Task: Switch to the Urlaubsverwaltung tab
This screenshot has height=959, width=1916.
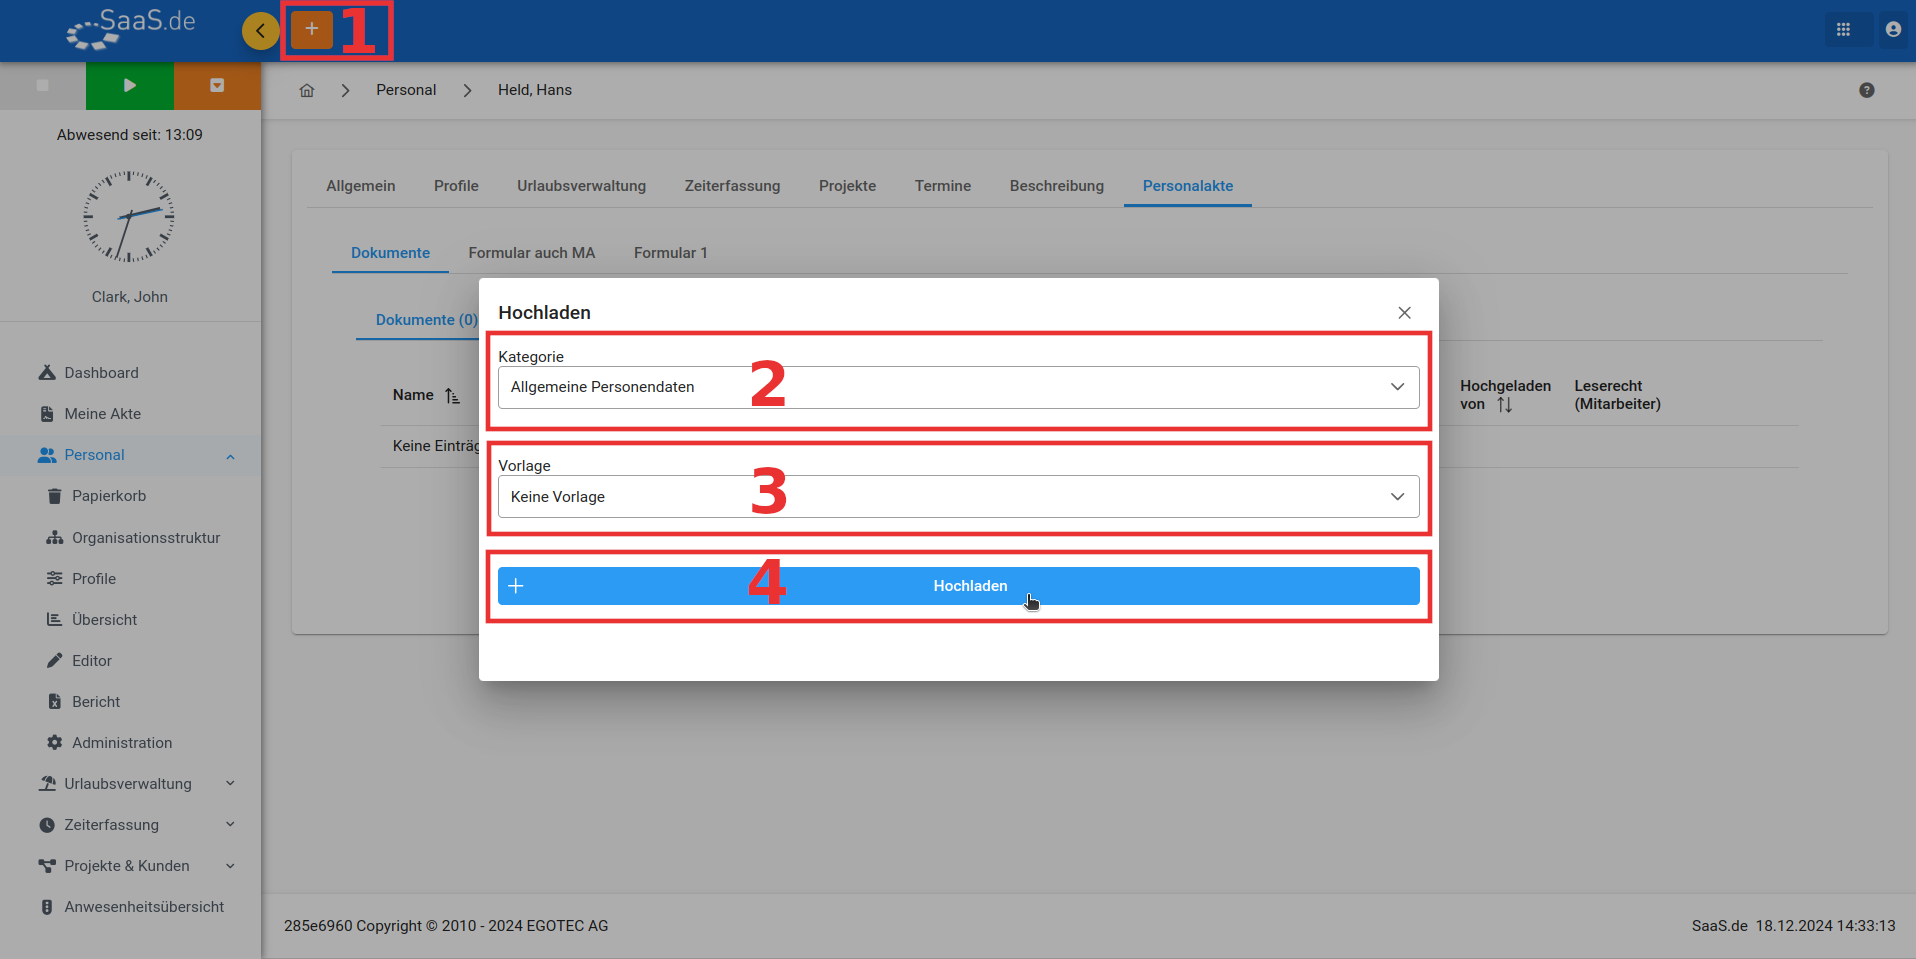Action: coord(581,186)
